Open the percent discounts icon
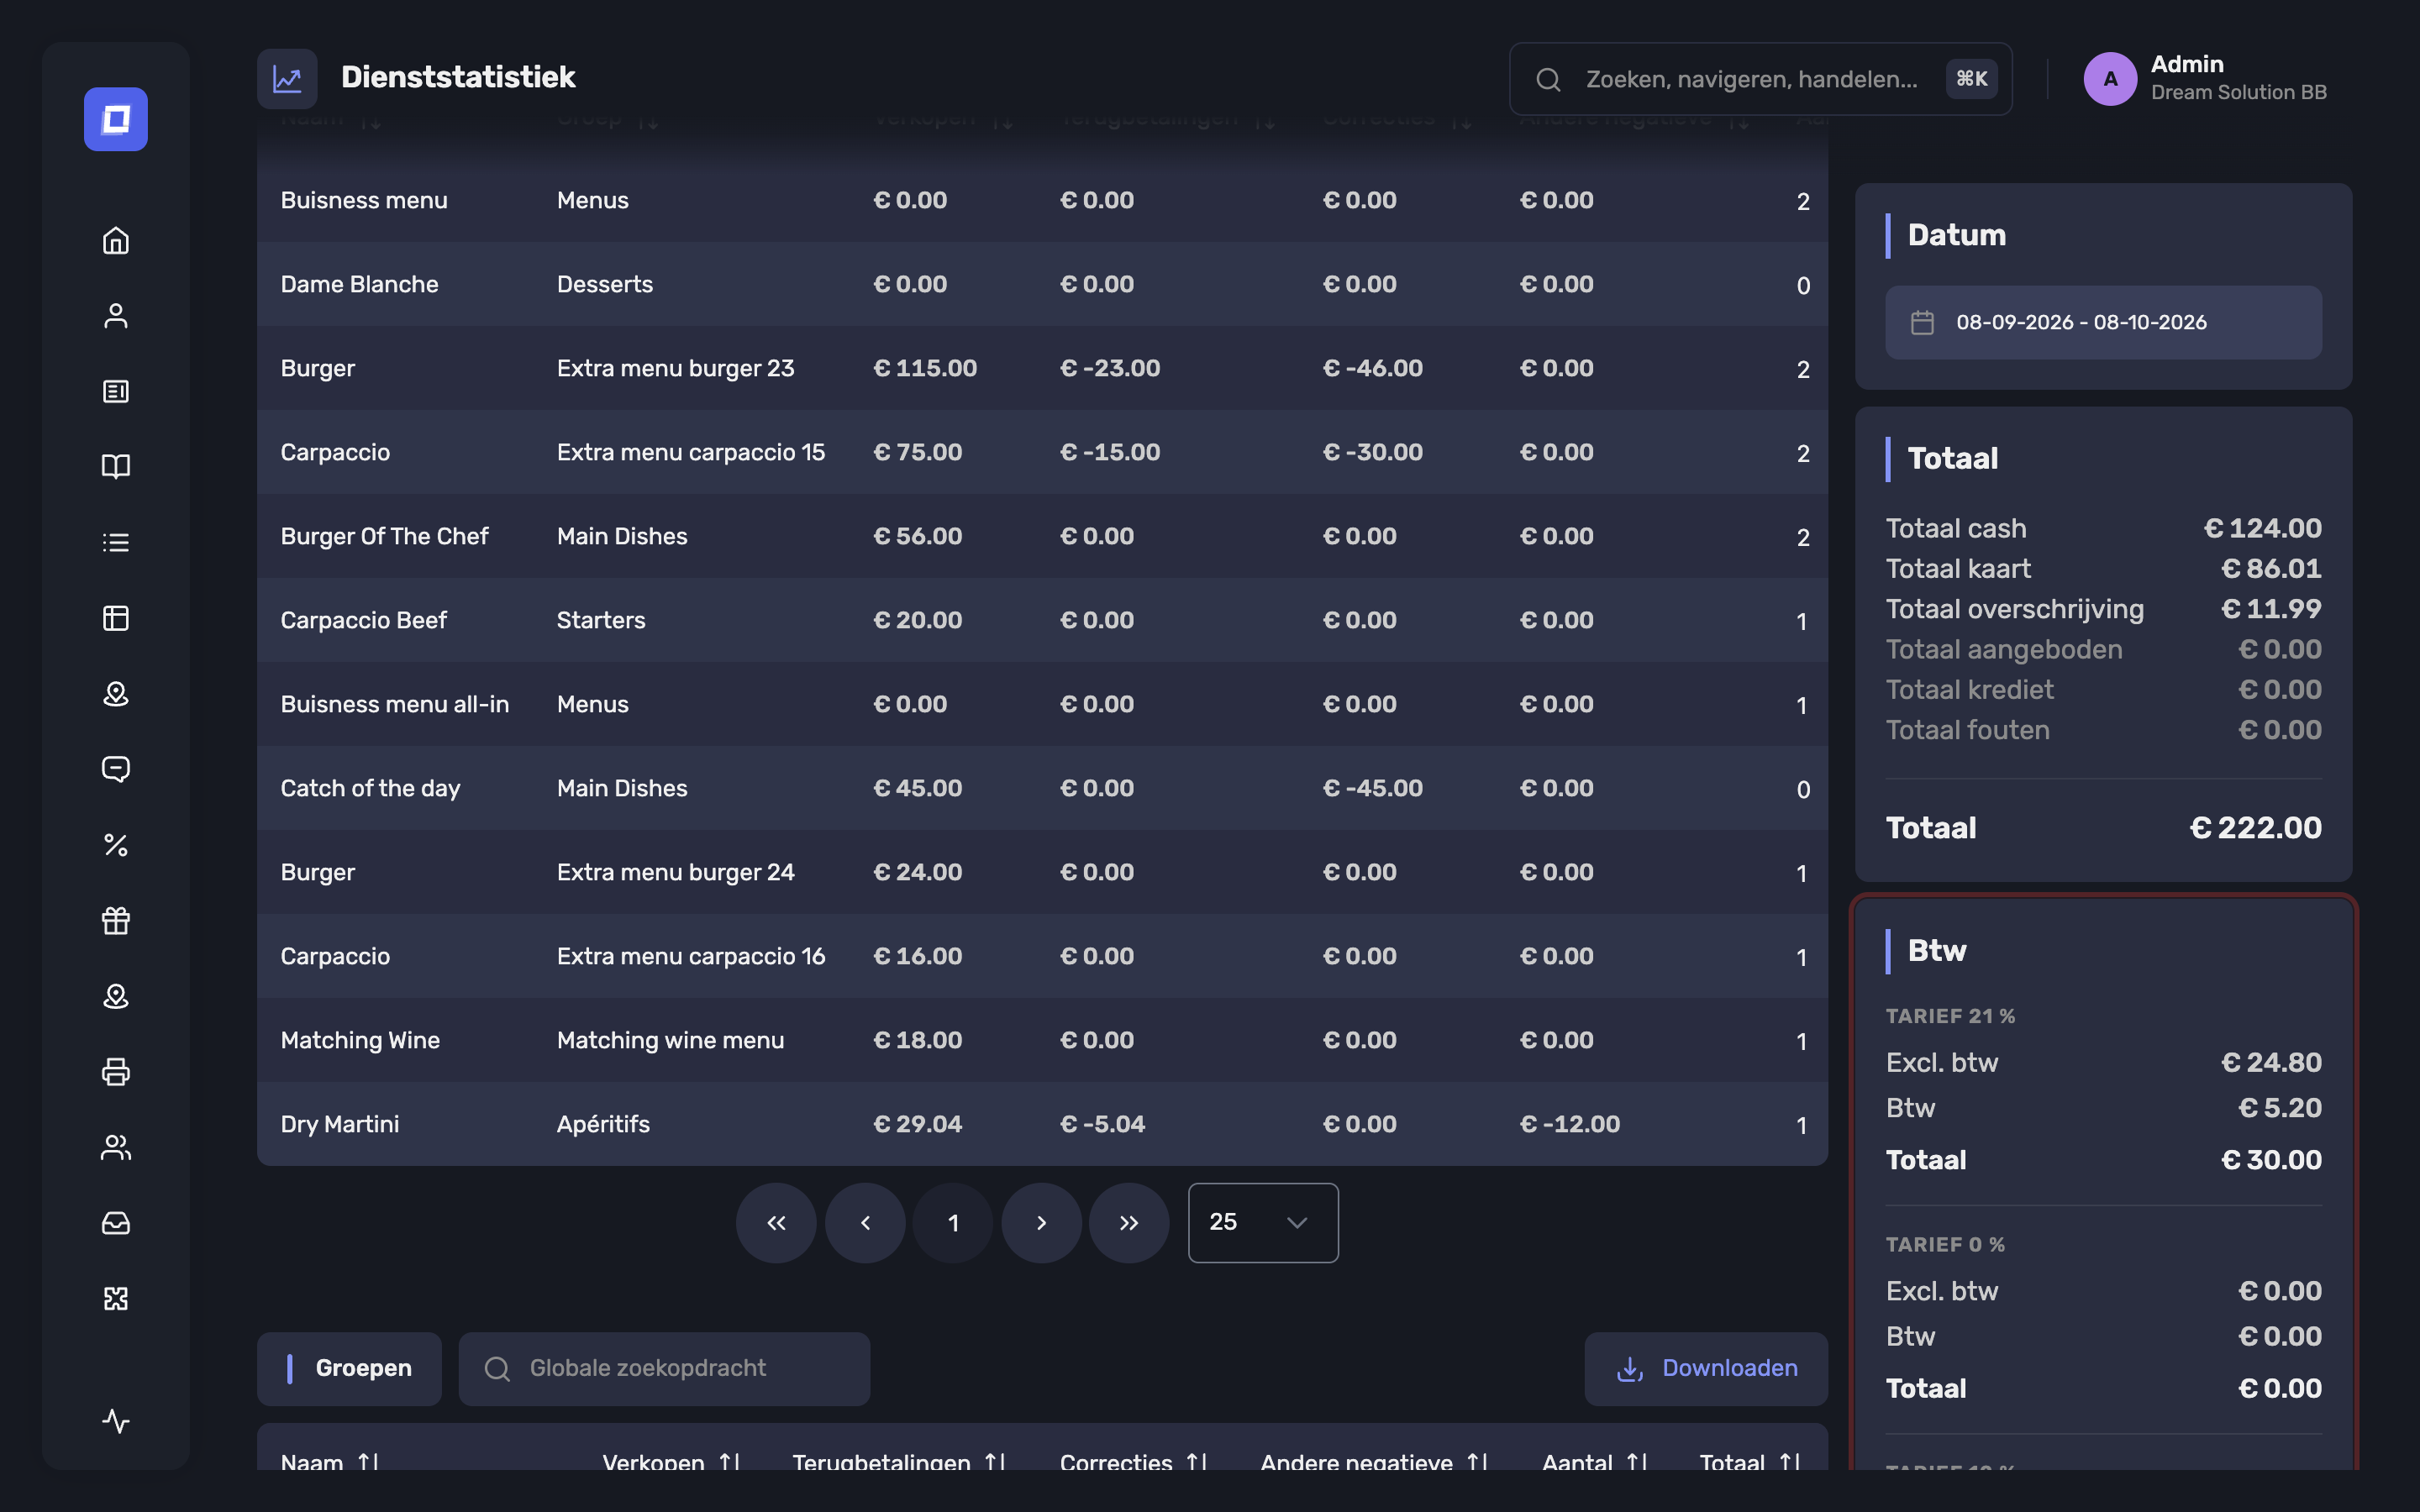 point(116,845)
